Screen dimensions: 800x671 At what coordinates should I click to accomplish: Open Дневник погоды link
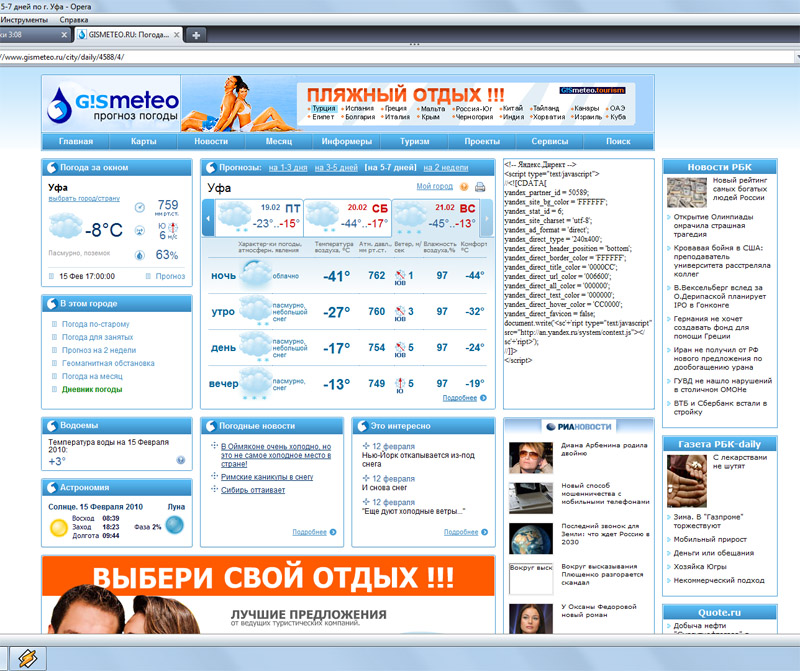click(92, 389)
